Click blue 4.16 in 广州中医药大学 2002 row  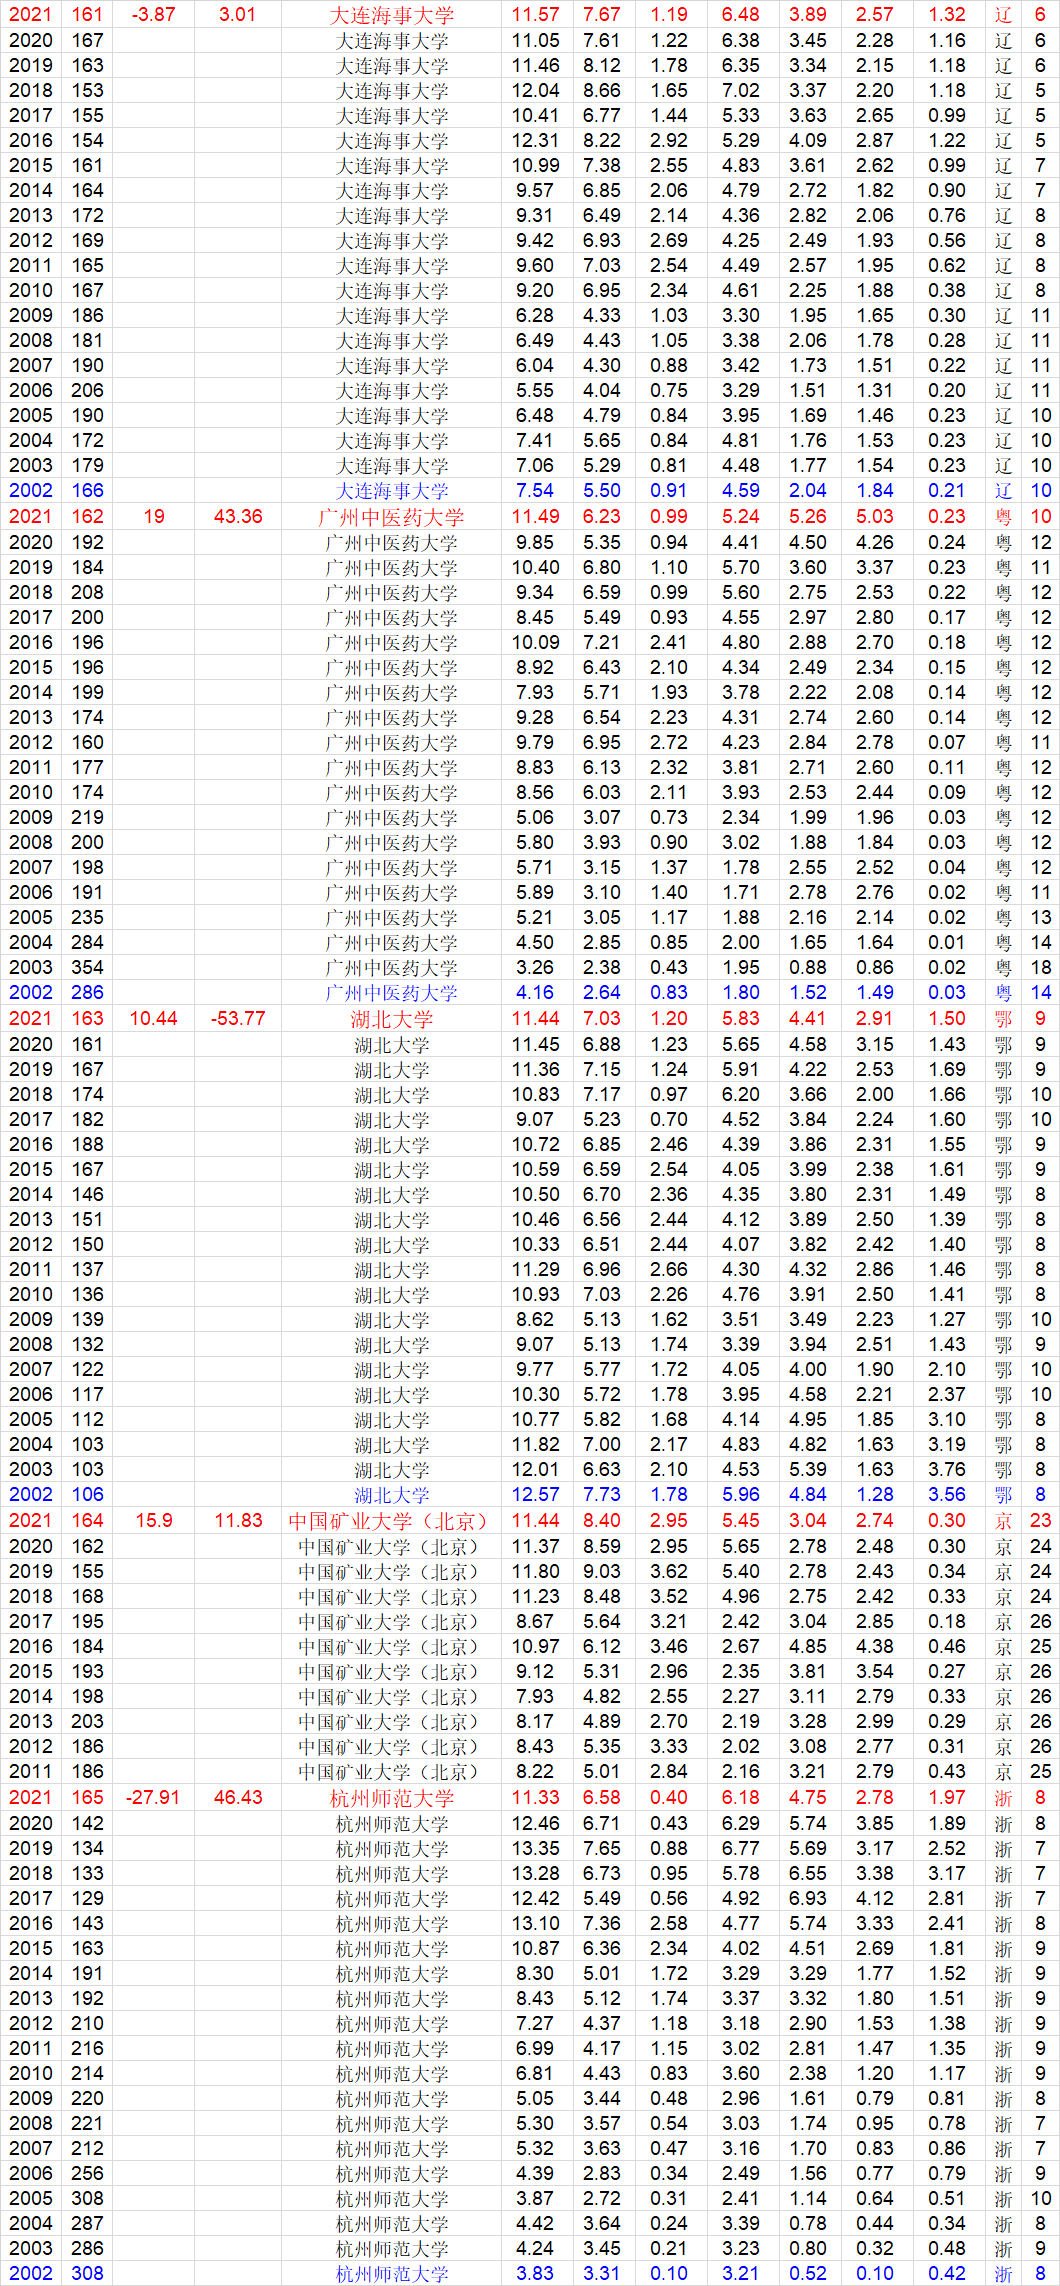point(535,993)
